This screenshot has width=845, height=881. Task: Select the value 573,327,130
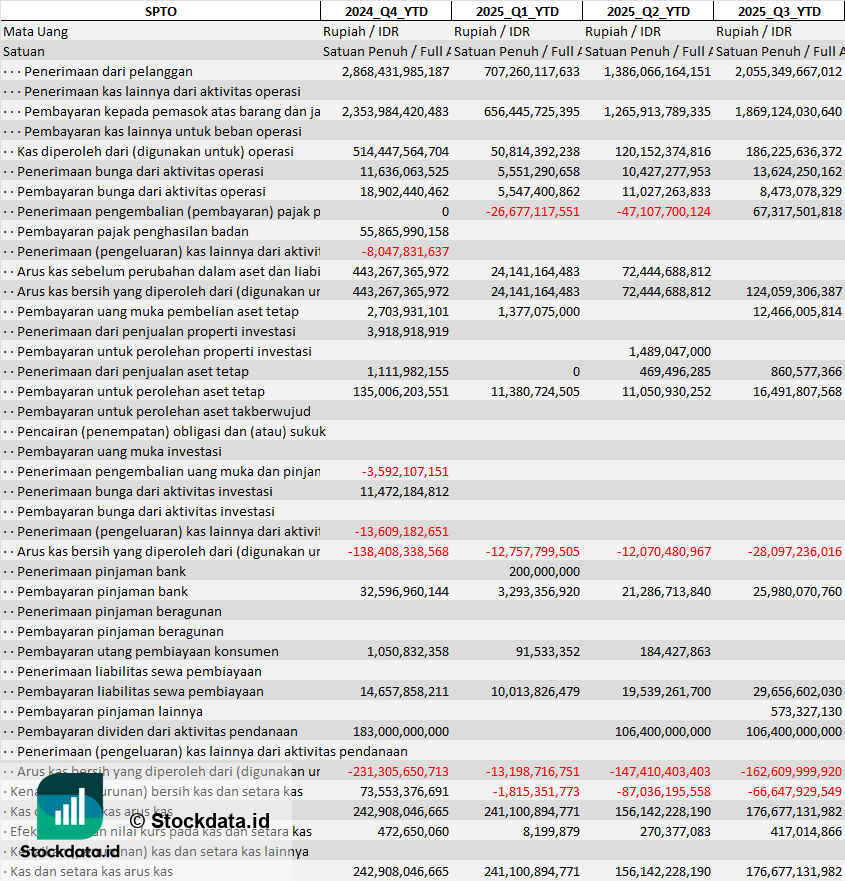tap(806, 712)
